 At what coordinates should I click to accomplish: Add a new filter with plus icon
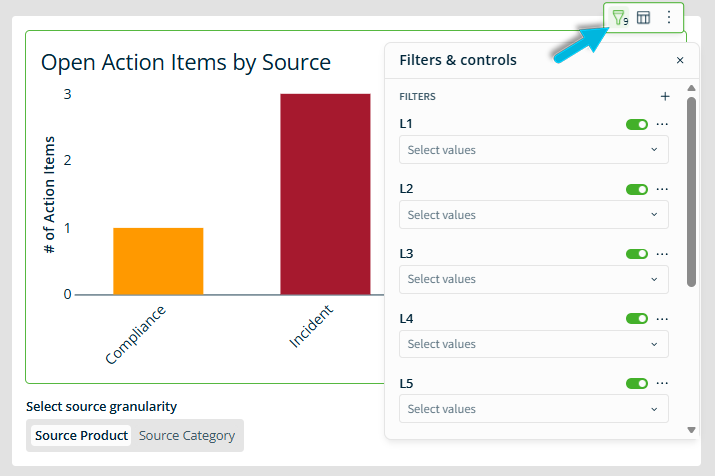click(665, 97)
